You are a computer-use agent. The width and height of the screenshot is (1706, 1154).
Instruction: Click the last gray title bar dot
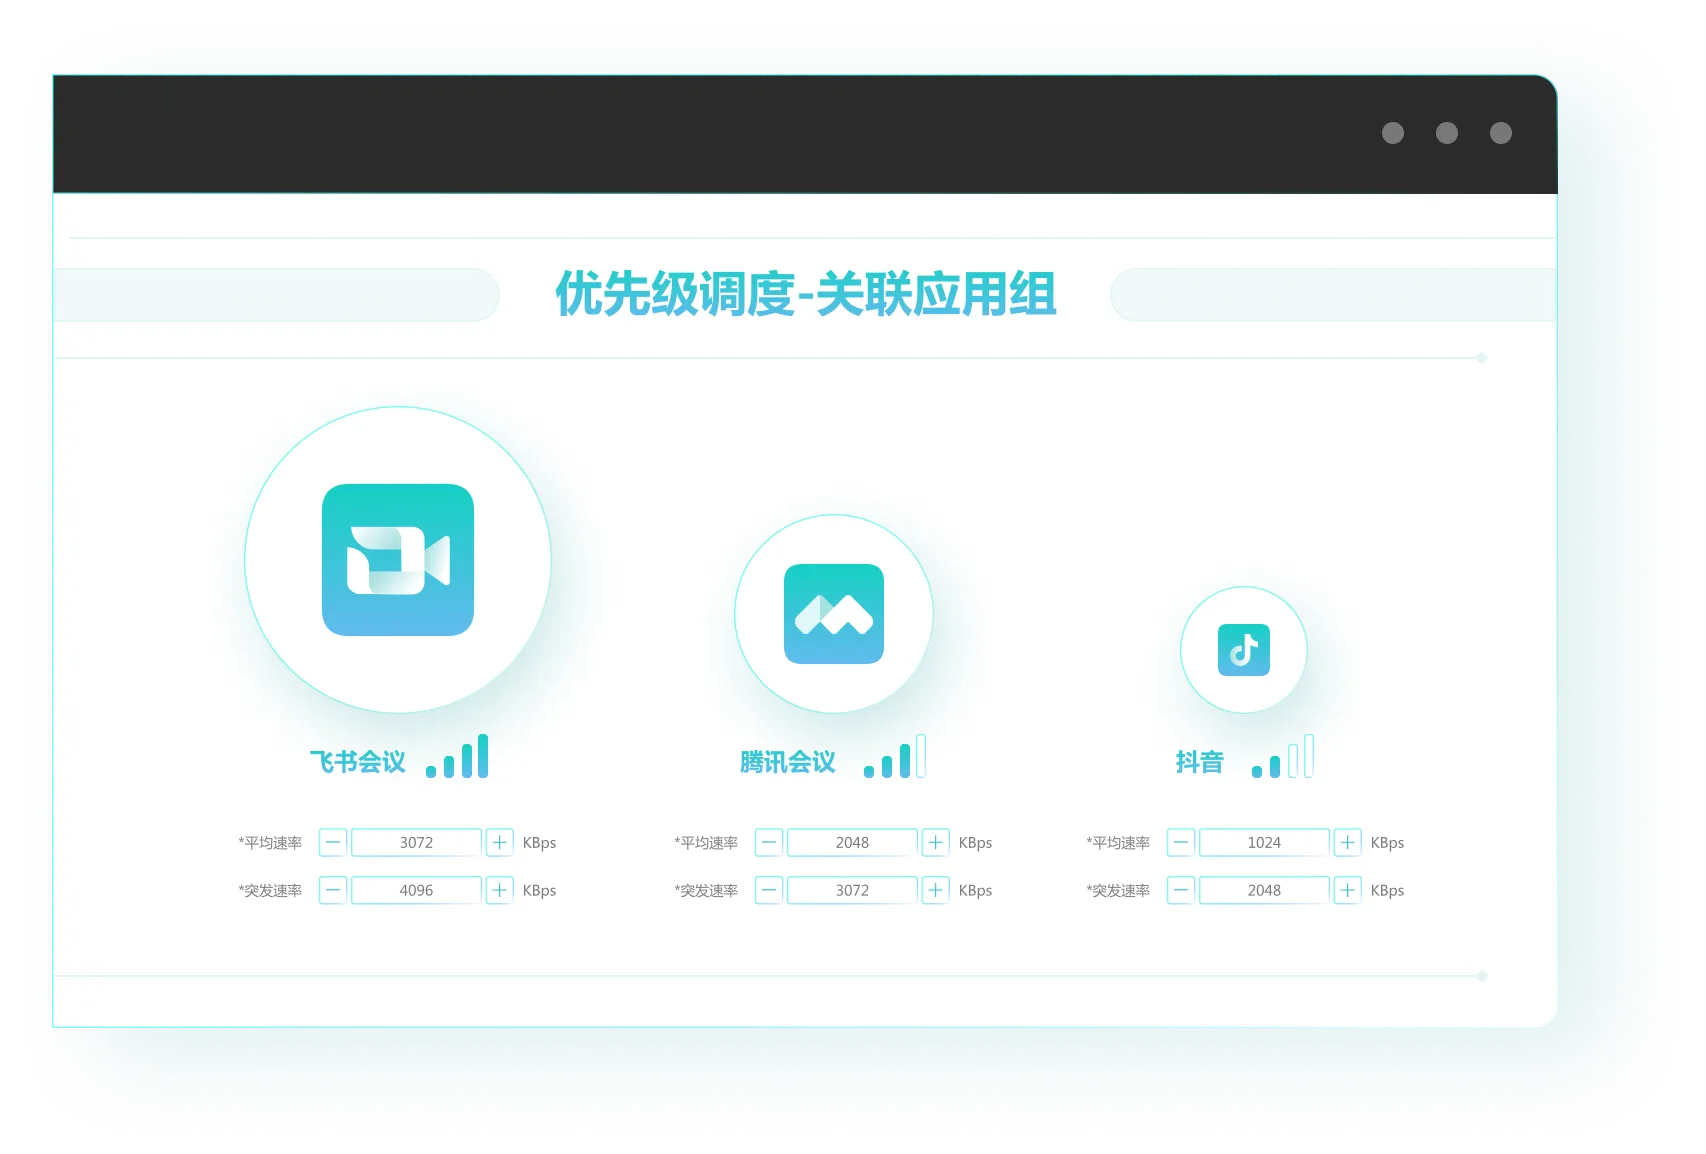tap(1501, 133)
